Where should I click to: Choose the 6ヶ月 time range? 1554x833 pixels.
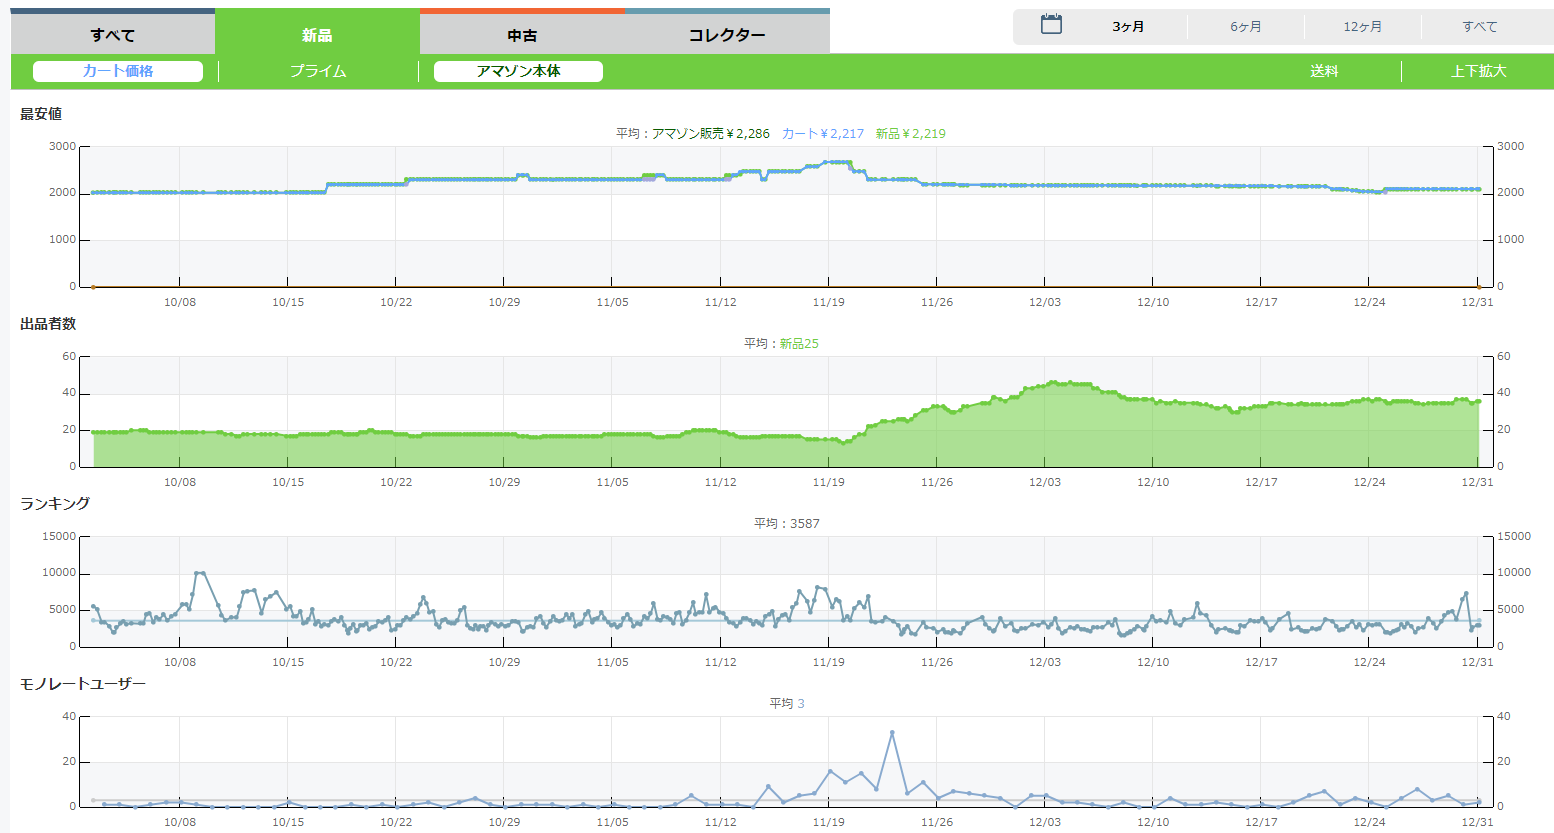[x=1246, y=27]
